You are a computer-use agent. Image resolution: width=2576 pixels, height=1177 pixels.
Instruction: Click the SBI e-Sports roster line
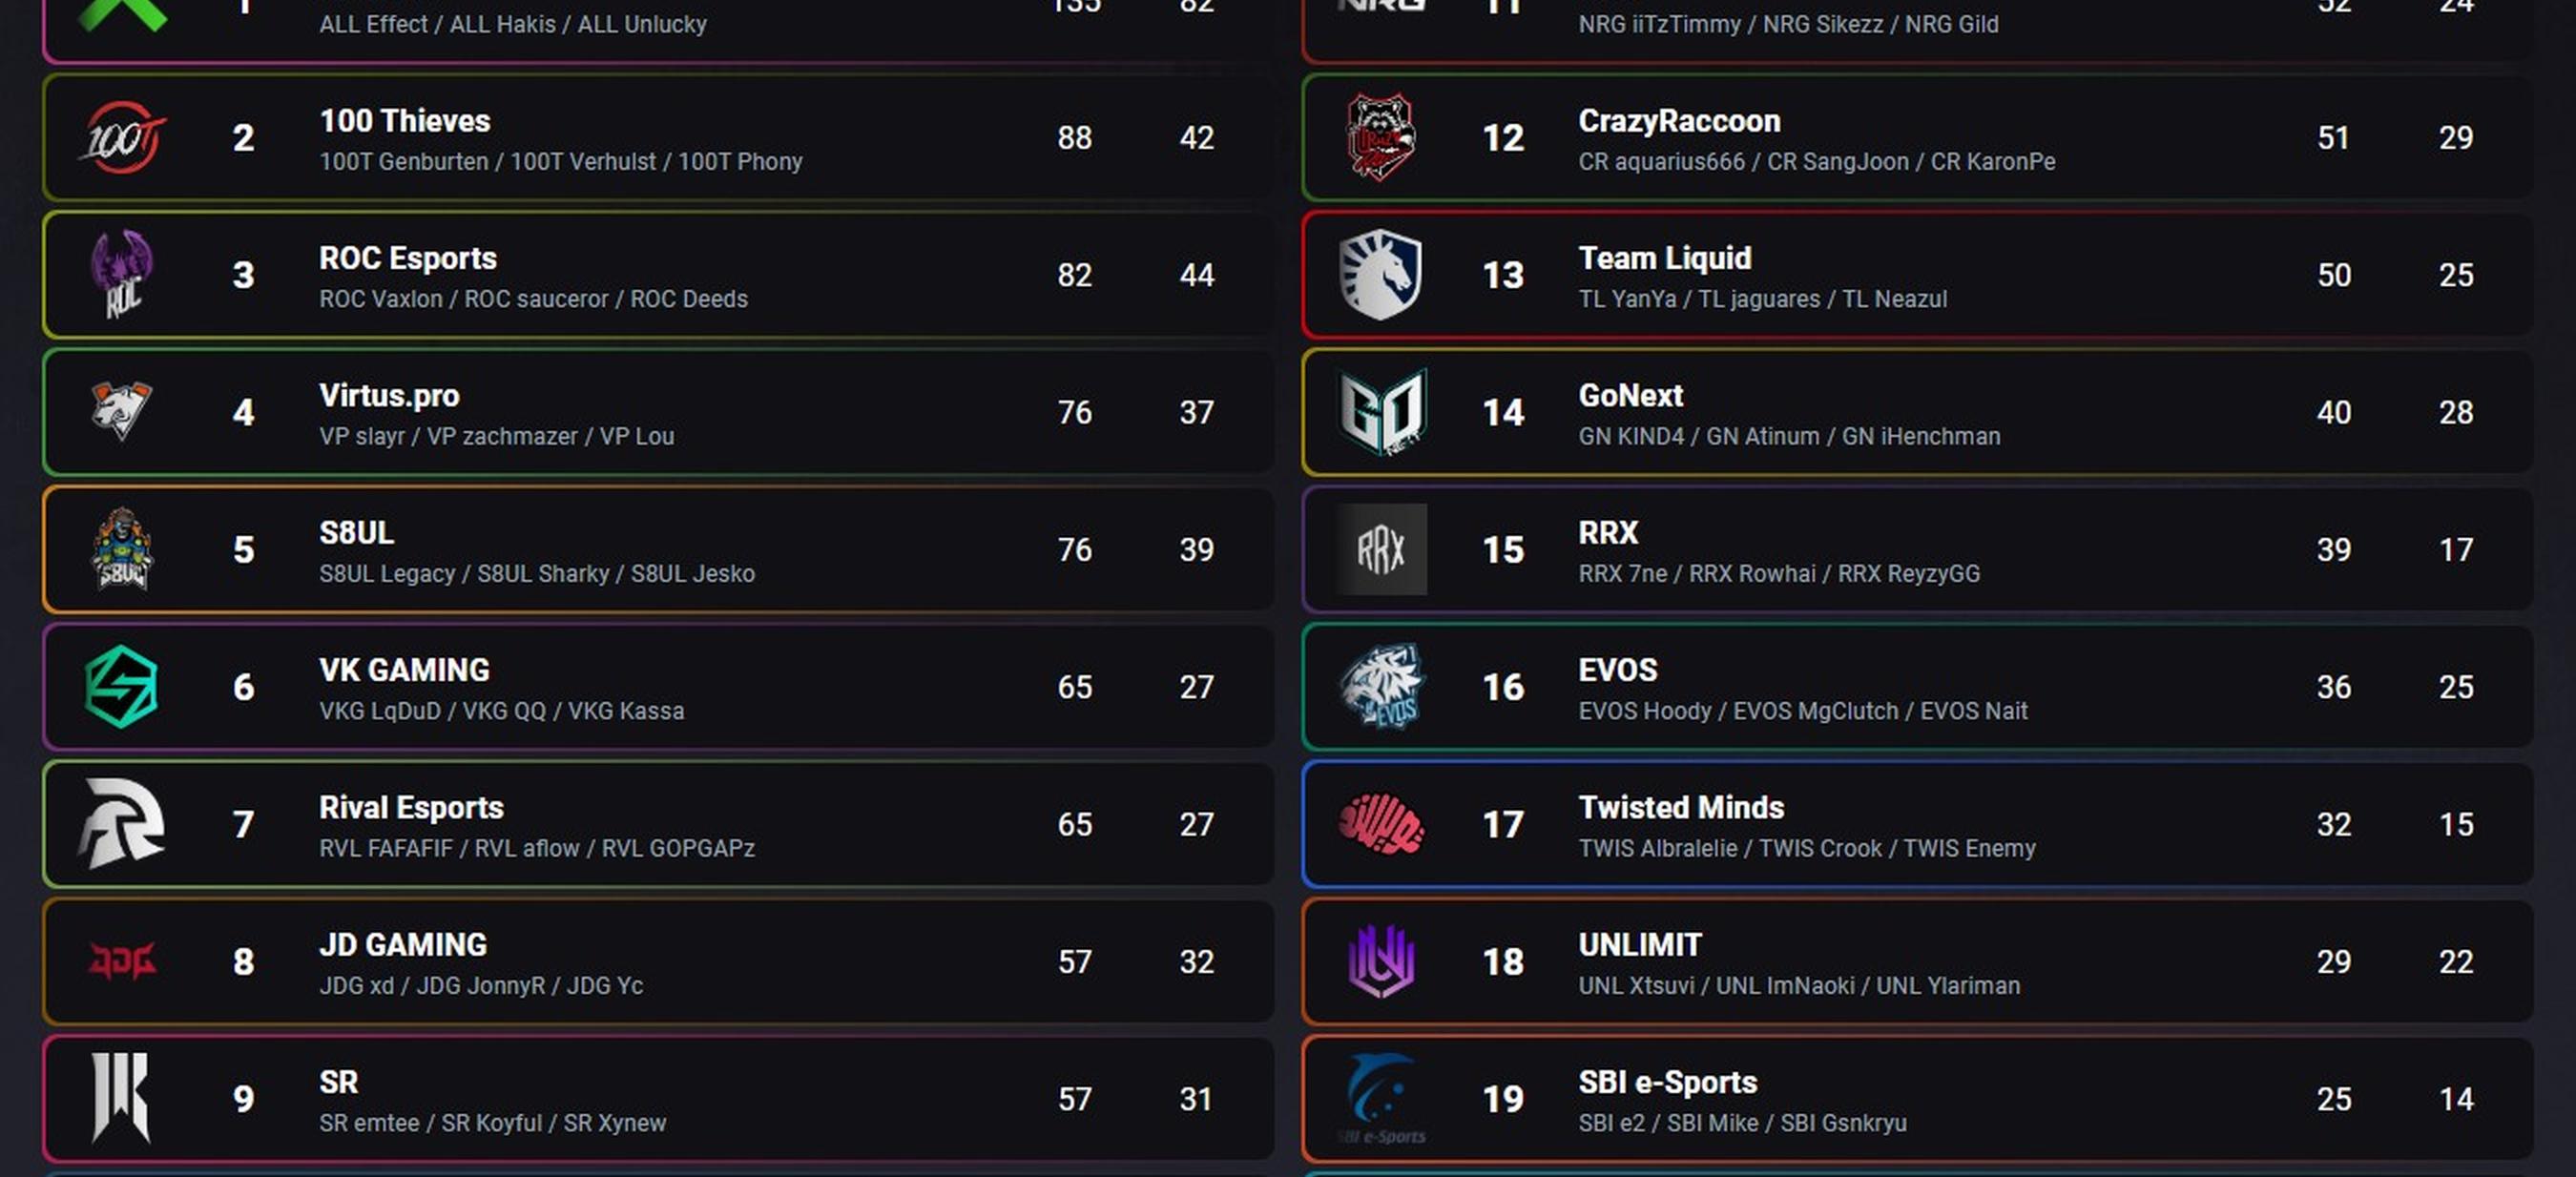[x=1742, y=1123]
